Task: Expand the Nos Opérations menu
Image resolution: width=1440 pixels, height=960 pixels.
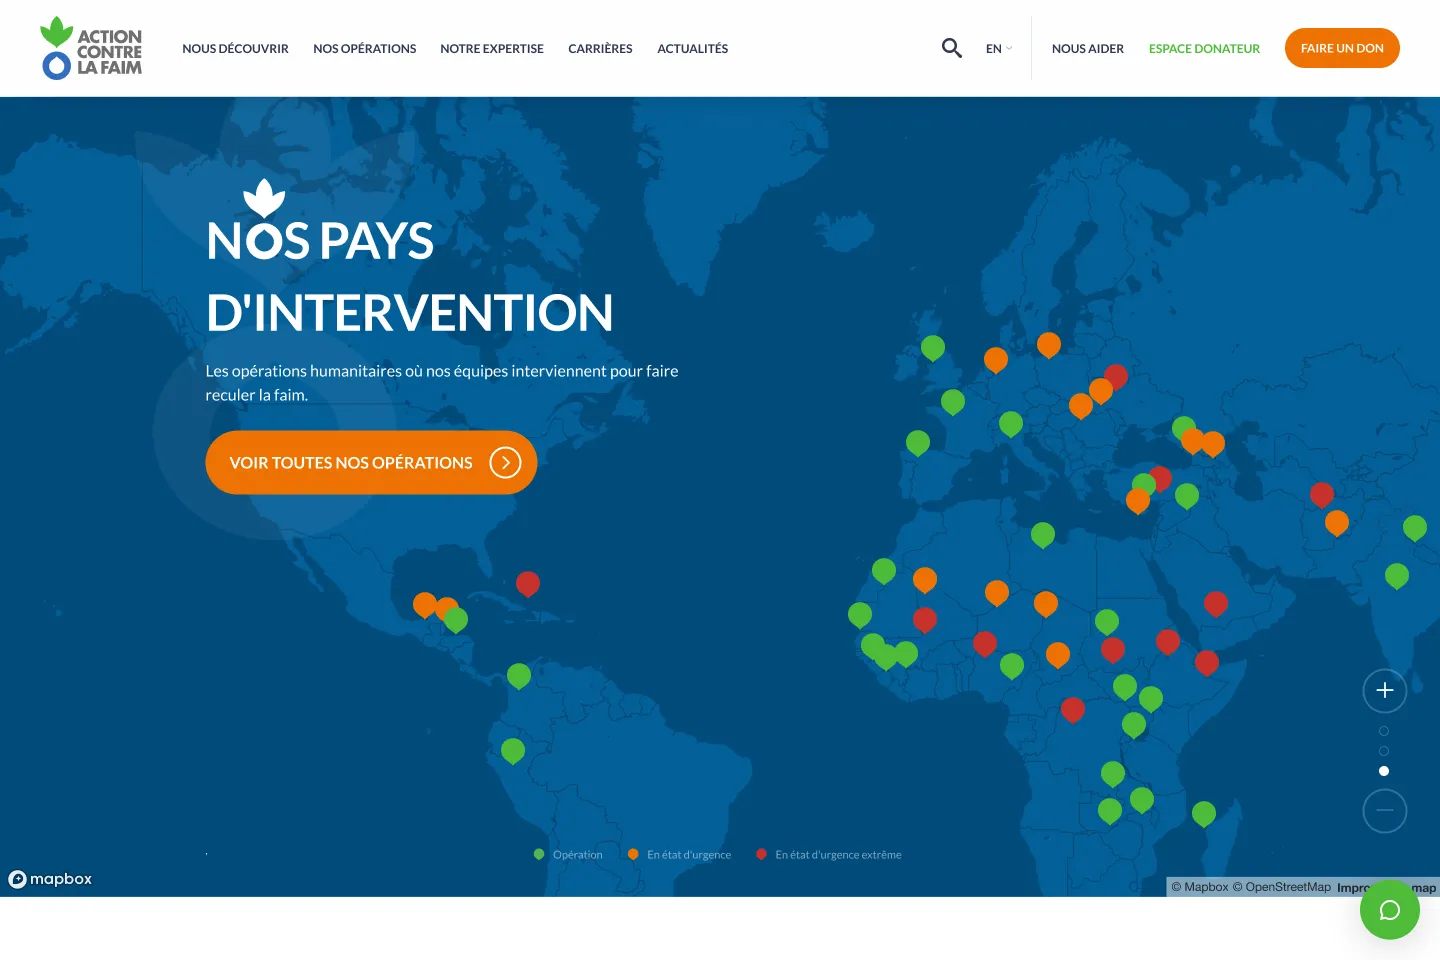Action: pos(364,48)
